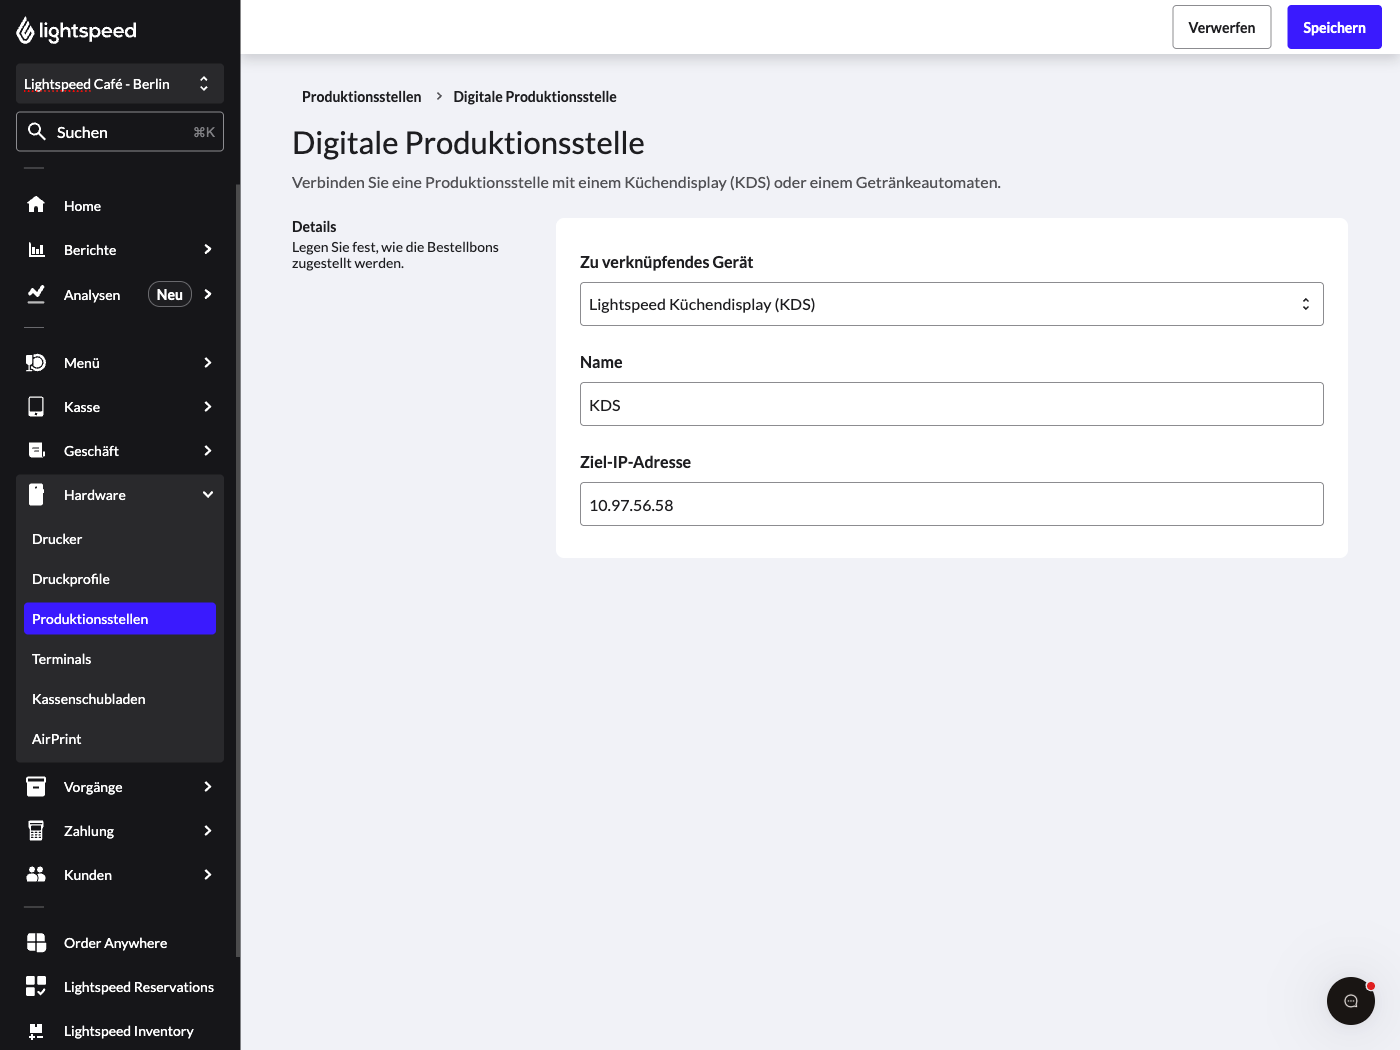Click the Hardware device icon

click(36, 494)
